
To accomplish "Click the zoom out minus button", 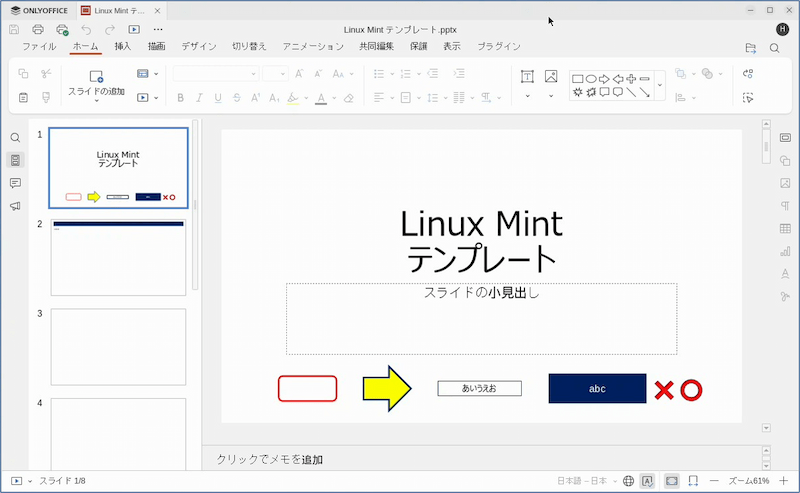I will click(x=714, y=481).
